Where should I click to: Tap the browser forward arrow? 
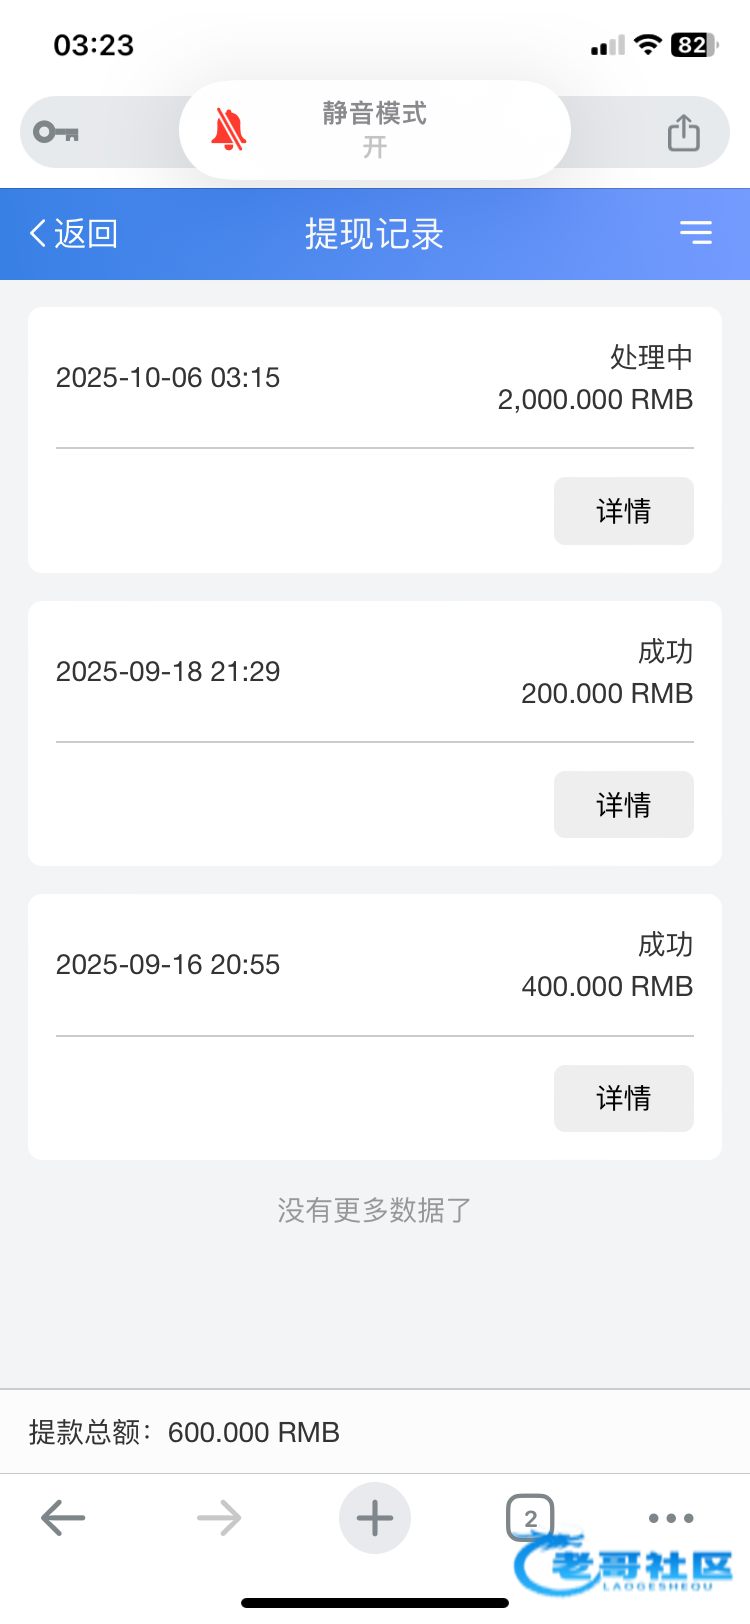[219, 1518]
